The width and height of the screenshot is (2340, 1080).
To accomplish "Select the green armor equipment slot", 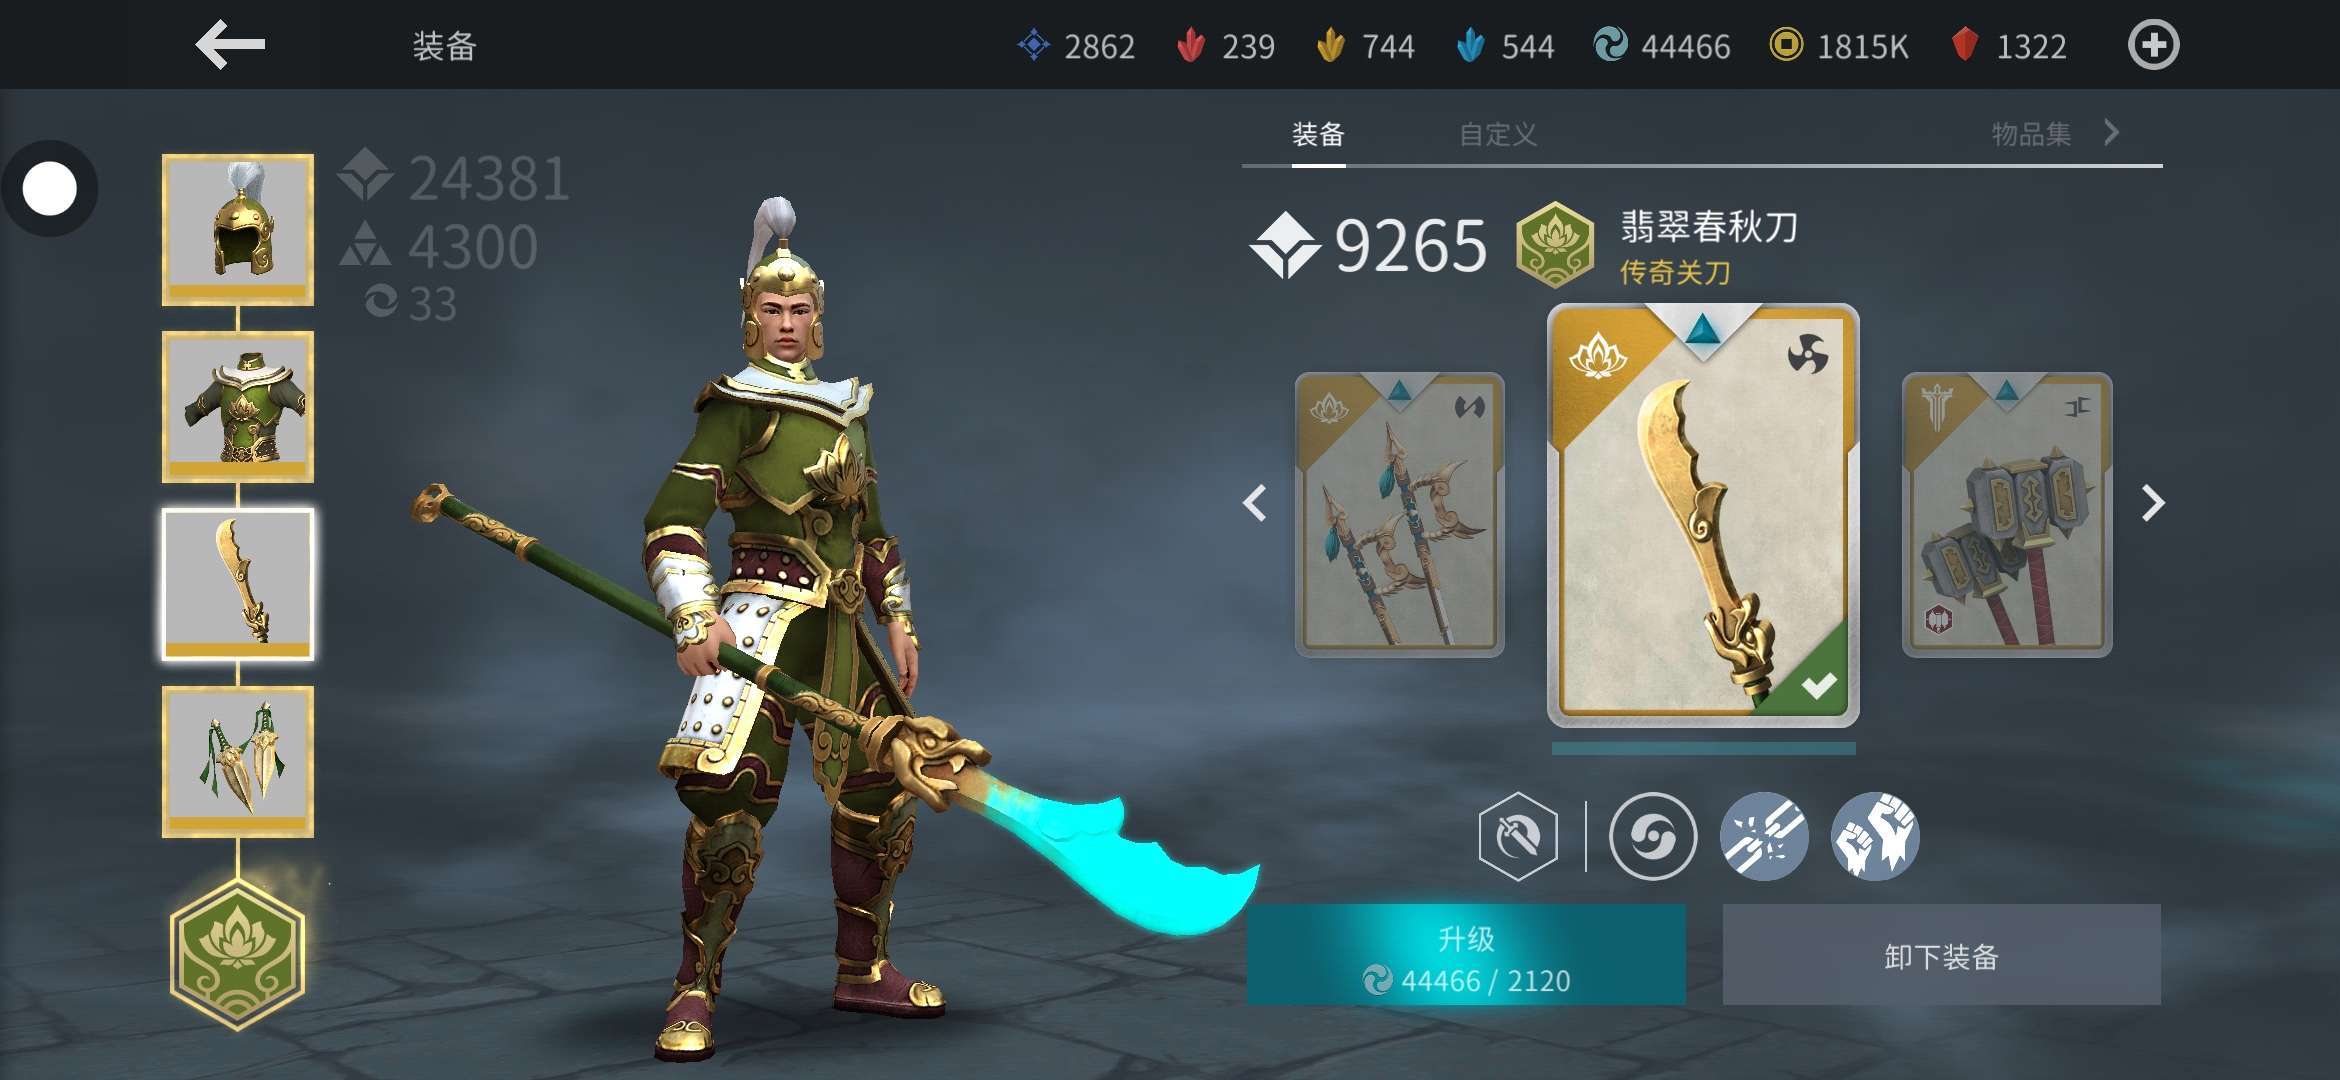I will point(238,407).
